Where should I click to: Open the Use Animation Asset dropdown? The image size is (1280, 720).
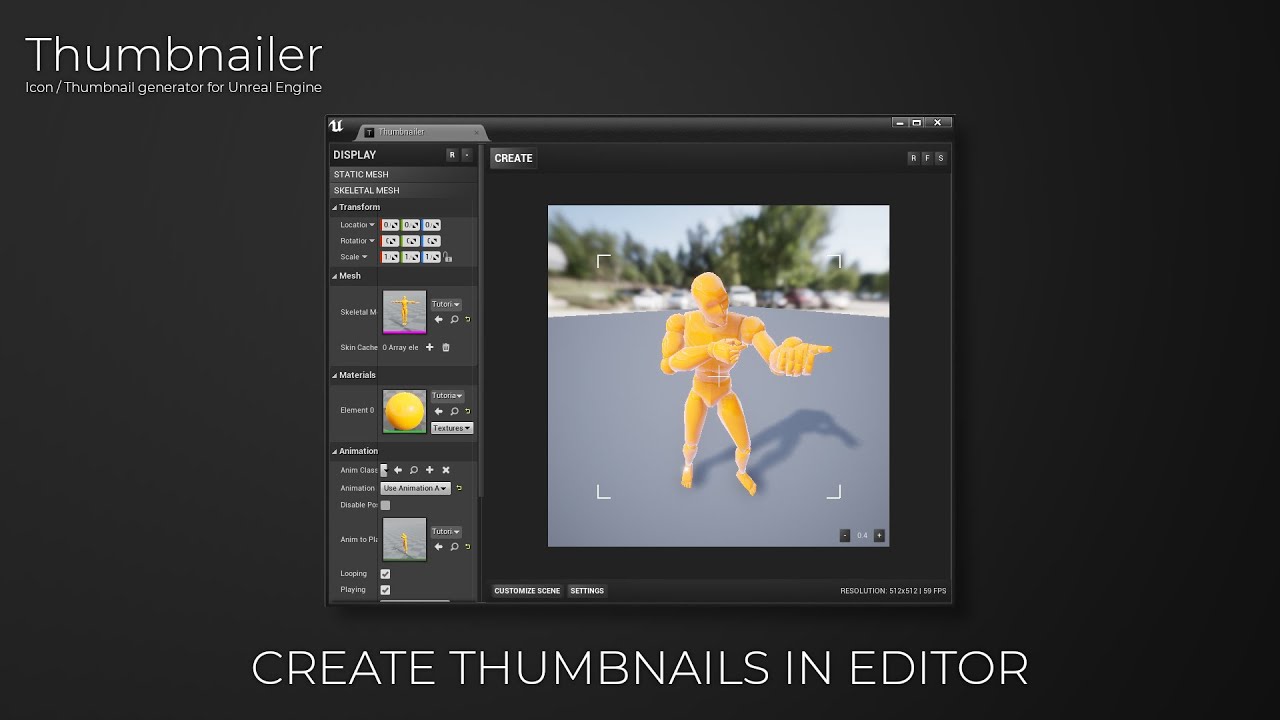pos(415,488)
